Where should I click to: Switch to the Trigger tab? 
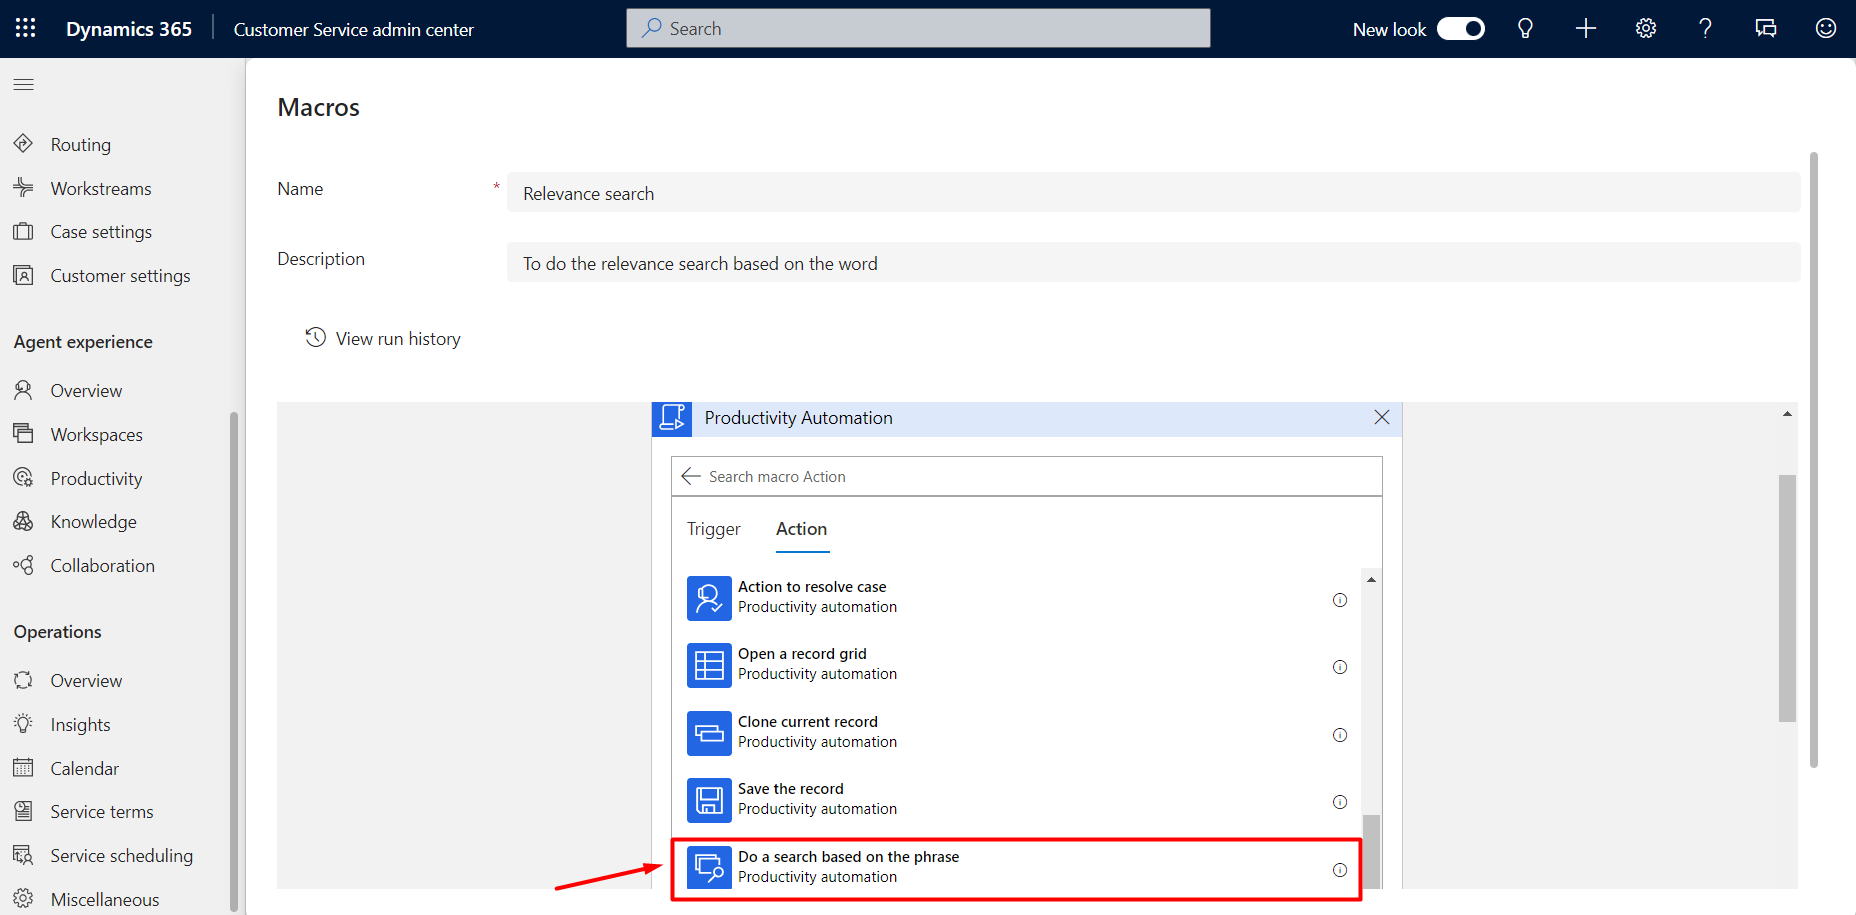pyautogui.click(x=713, y=529)
